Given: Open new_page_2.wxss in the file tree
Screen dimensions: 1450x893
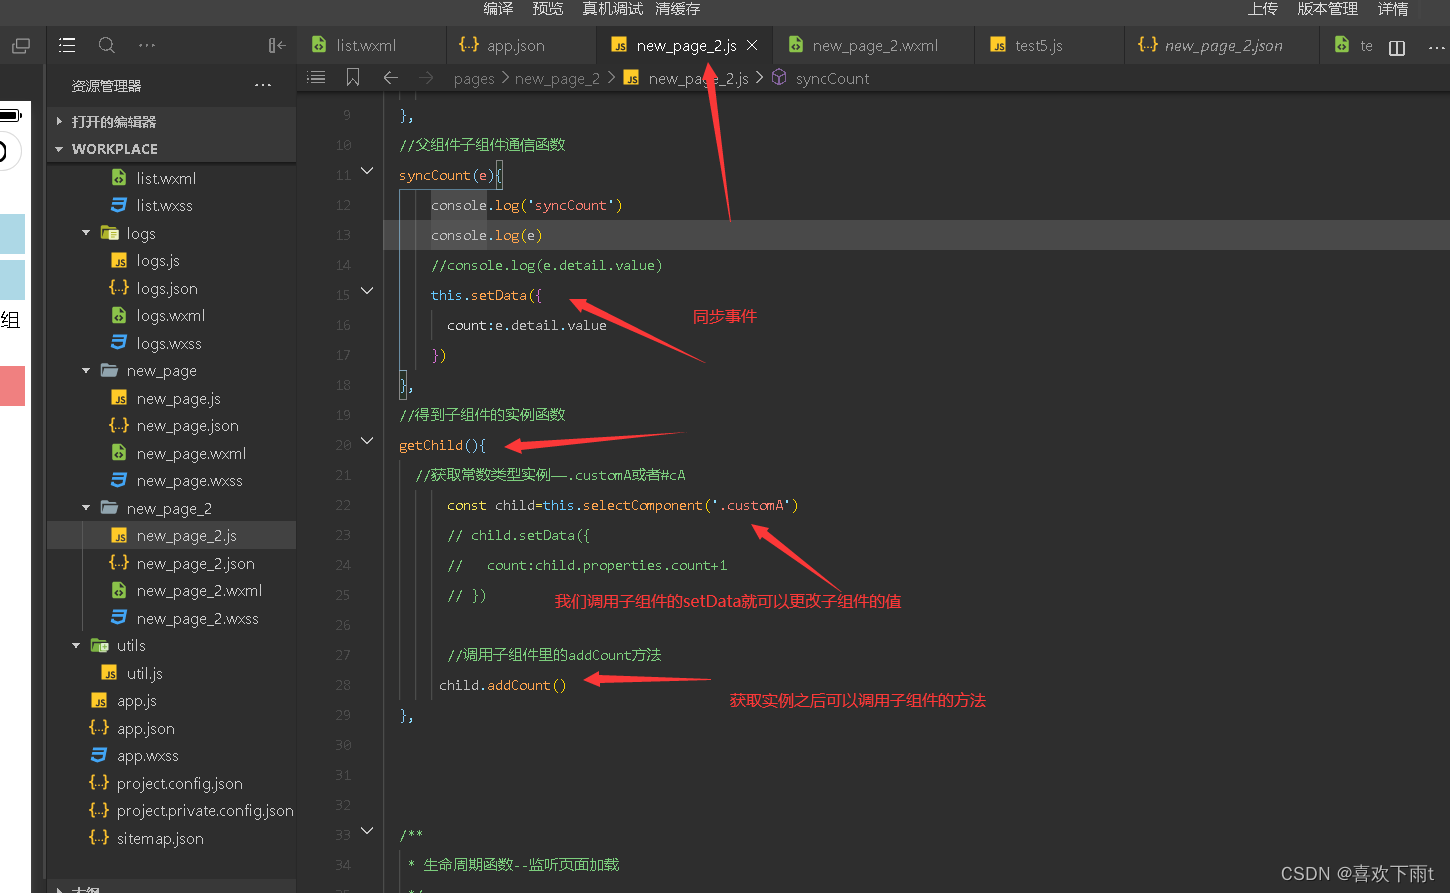Looking at the screenshot, I should click(x=197, y=619).
